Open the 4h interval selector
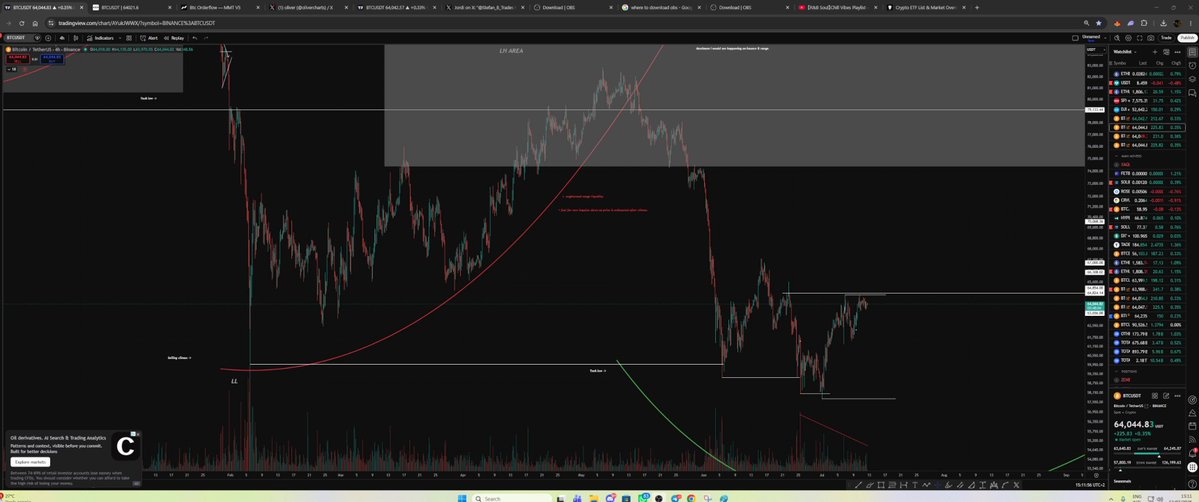 [62, 37]
